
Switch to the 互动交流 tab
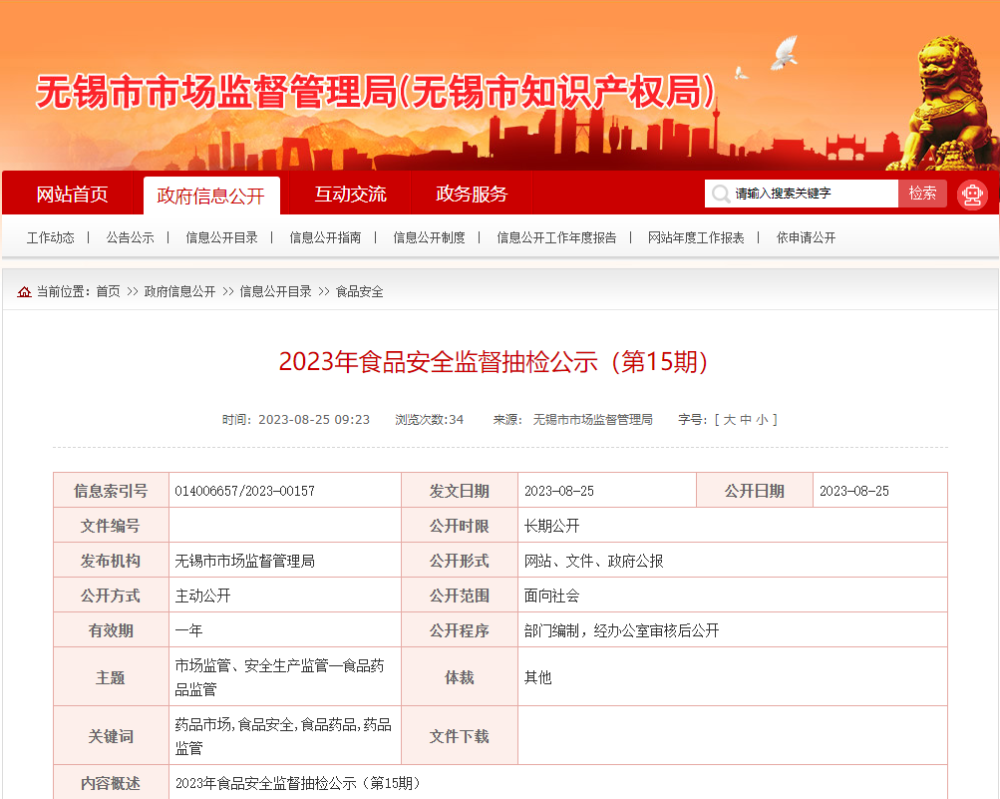pyautogui.click(x=350, y=194)
